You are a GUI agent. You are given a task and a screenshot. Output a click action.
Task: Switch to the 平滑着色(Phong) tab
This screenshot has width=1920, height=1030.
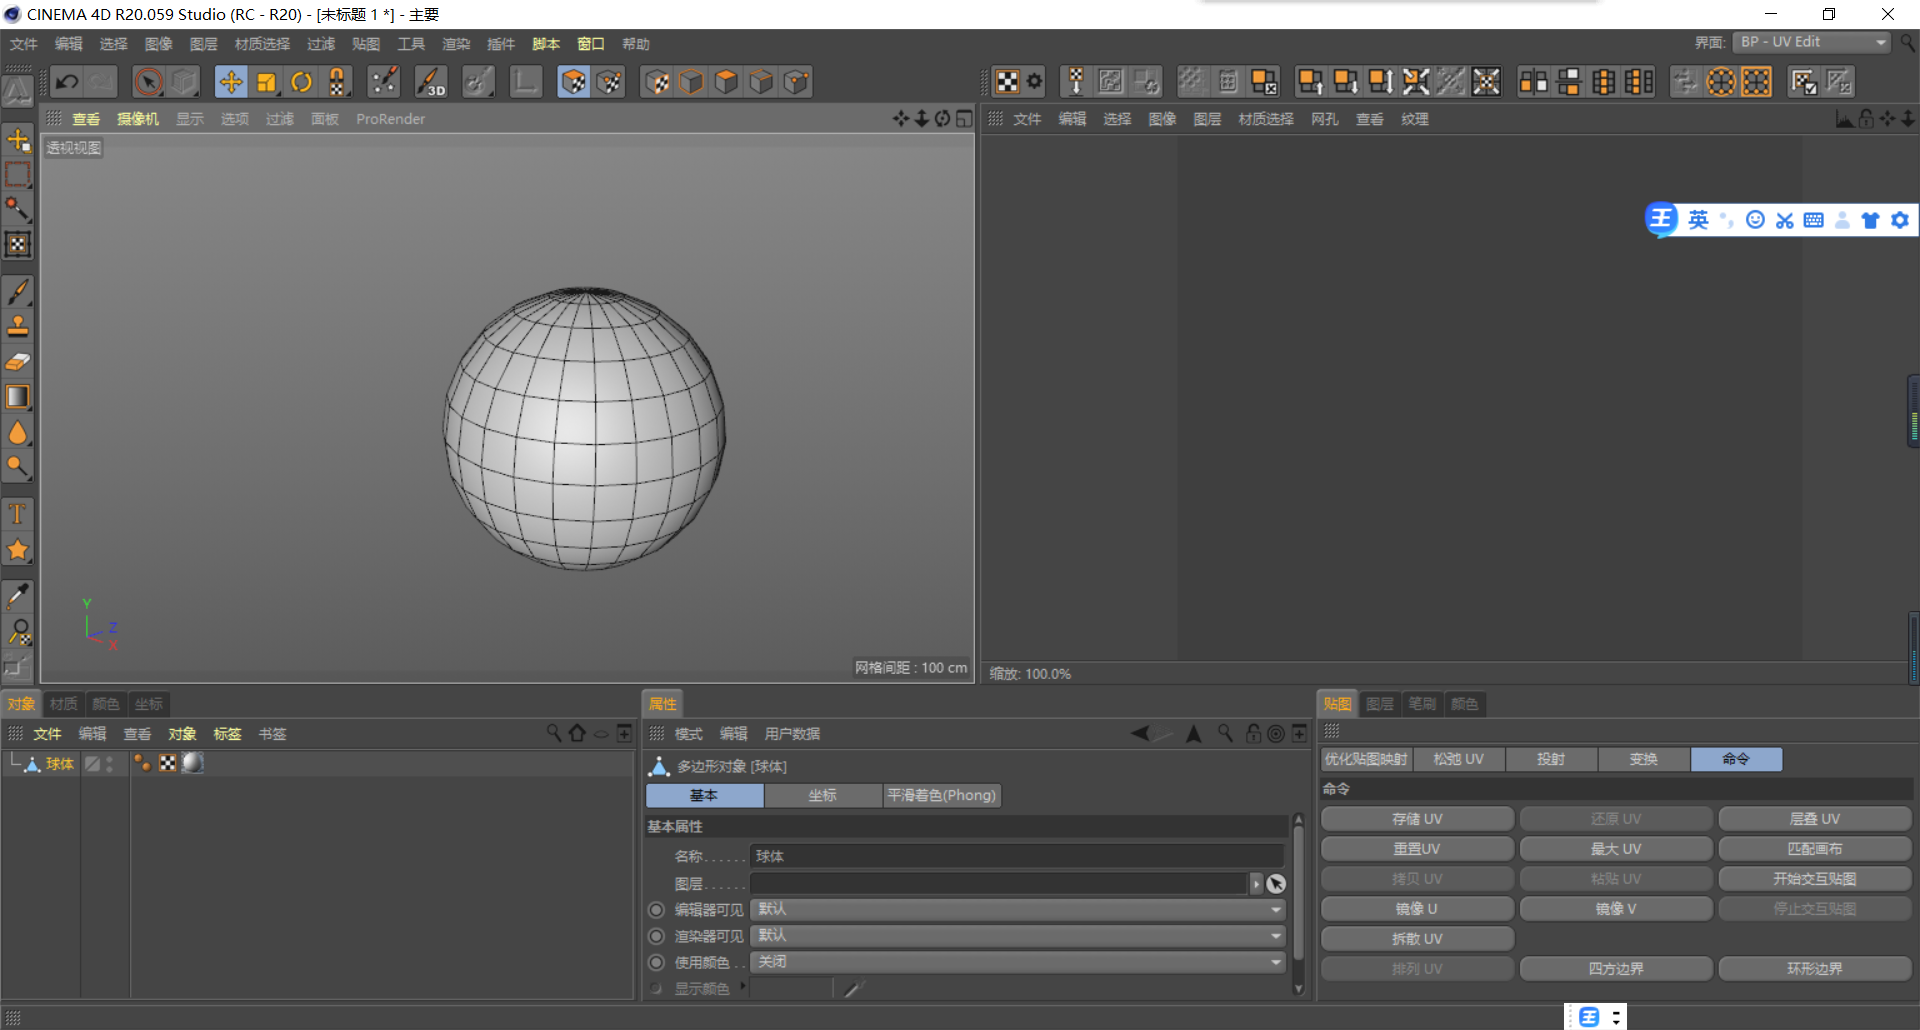(x=941, y=795)
